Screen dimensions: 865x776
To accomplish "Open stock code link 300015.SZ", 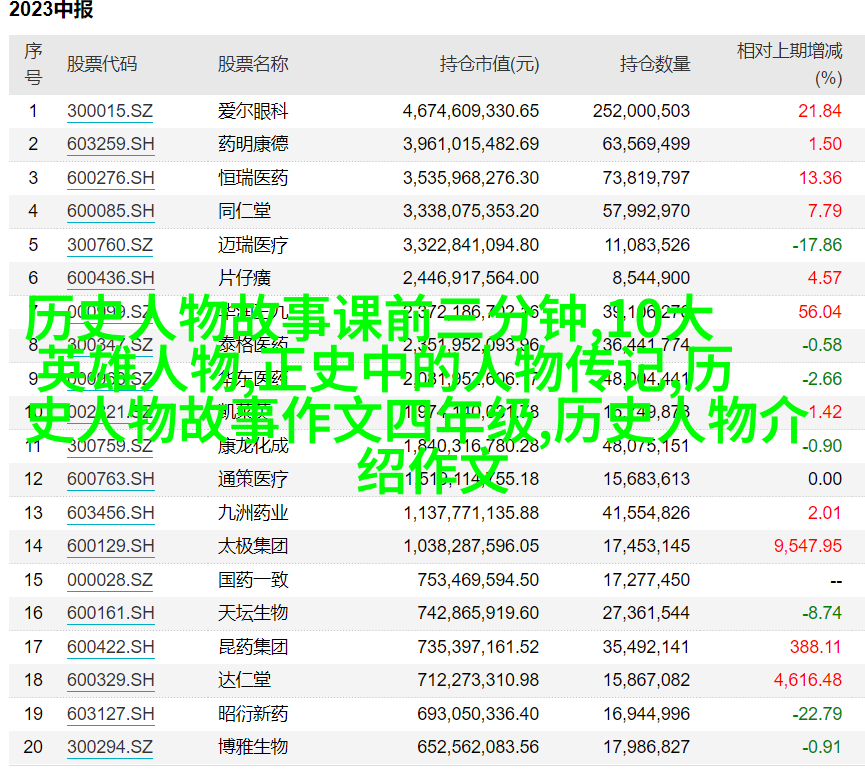I will click(x=110, y=111).
